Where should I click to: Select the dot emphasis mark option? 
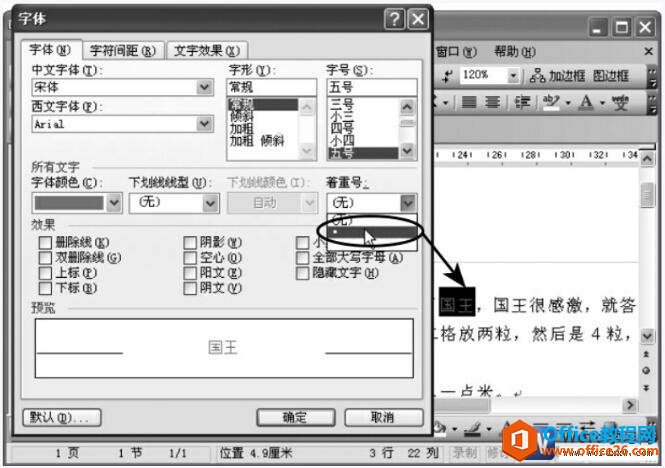372,232
